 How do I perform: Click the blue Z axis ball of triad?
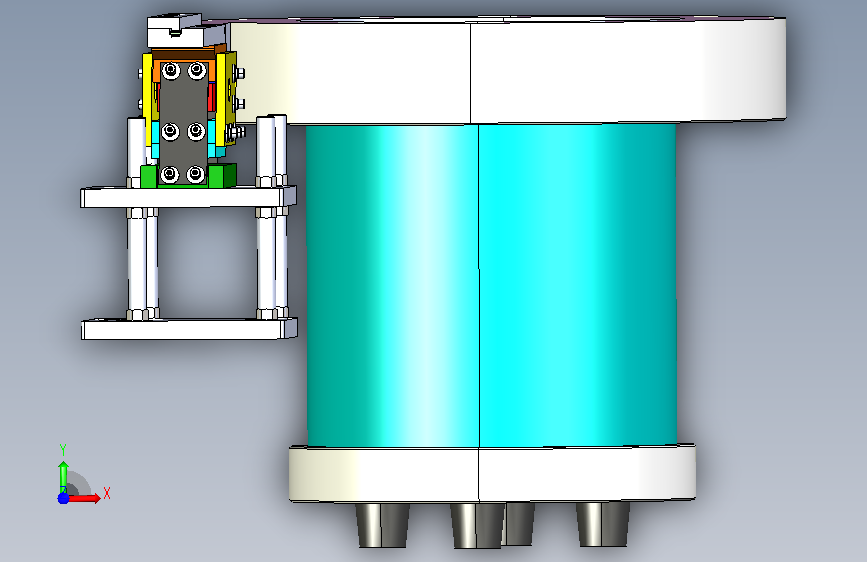[x=63, y=498]
